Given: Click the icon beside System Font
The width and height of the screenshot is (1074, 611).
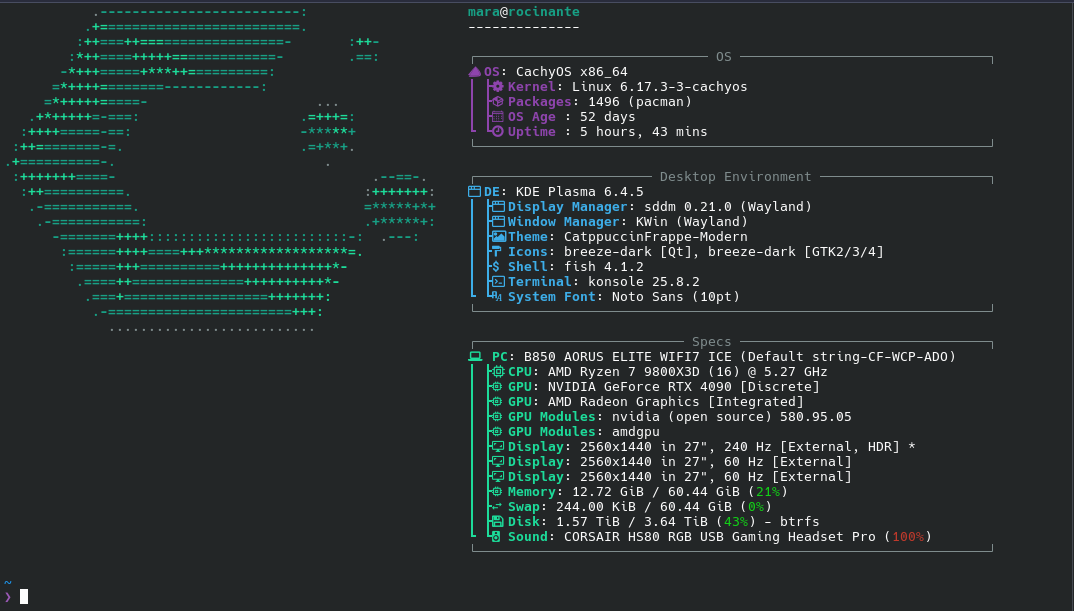Looking at the screenshot, I should [497, 297].
